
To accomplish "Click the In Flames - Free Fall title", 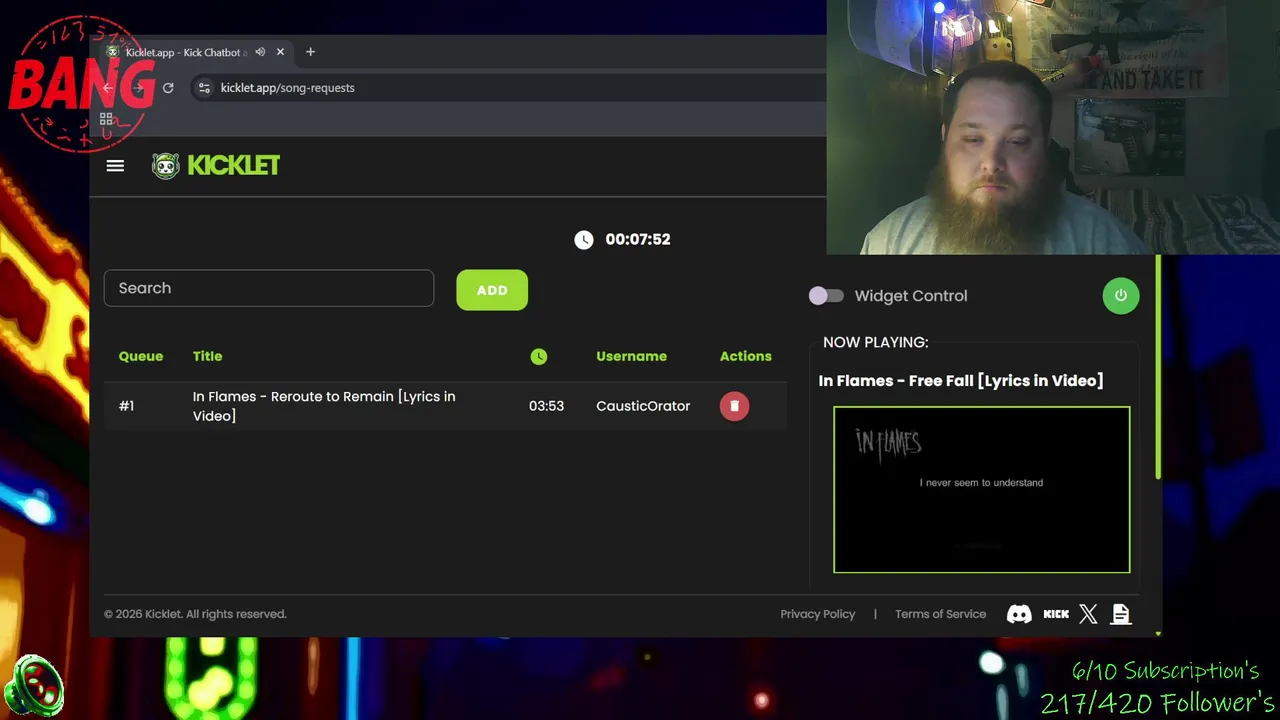I will 961,380.
